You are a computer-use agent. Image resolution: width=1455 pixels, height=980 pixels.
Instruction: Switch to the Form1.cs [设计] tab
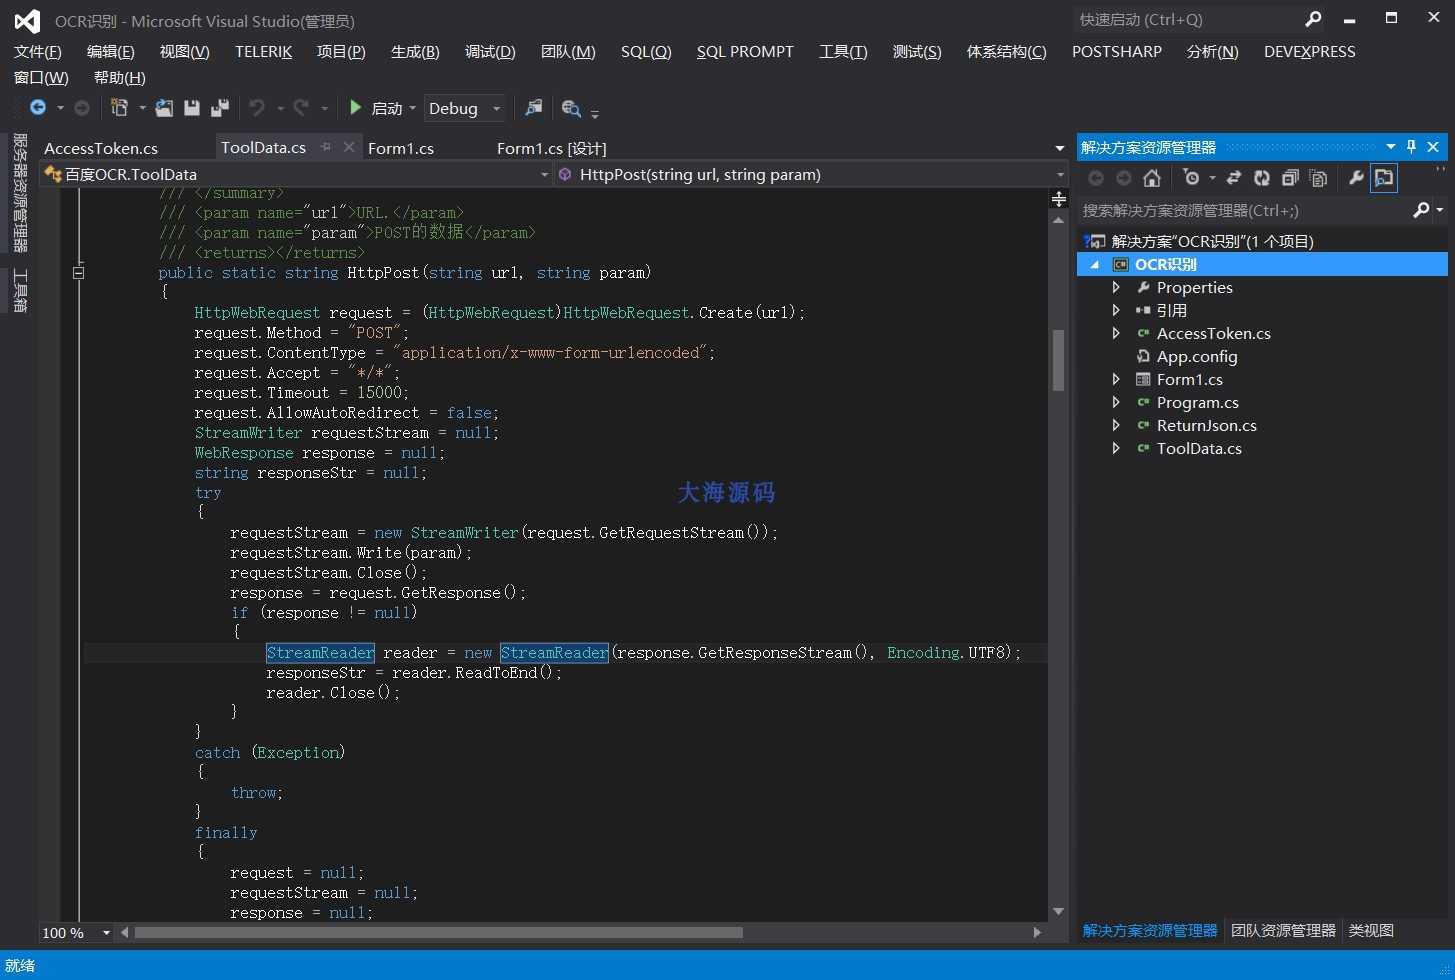[552, 148]
